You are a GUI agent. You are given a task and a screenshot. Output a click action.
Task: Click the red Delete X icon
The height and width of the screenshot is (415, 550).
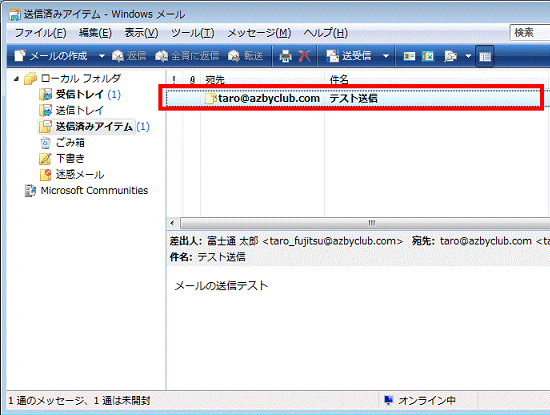coord(304,56)
